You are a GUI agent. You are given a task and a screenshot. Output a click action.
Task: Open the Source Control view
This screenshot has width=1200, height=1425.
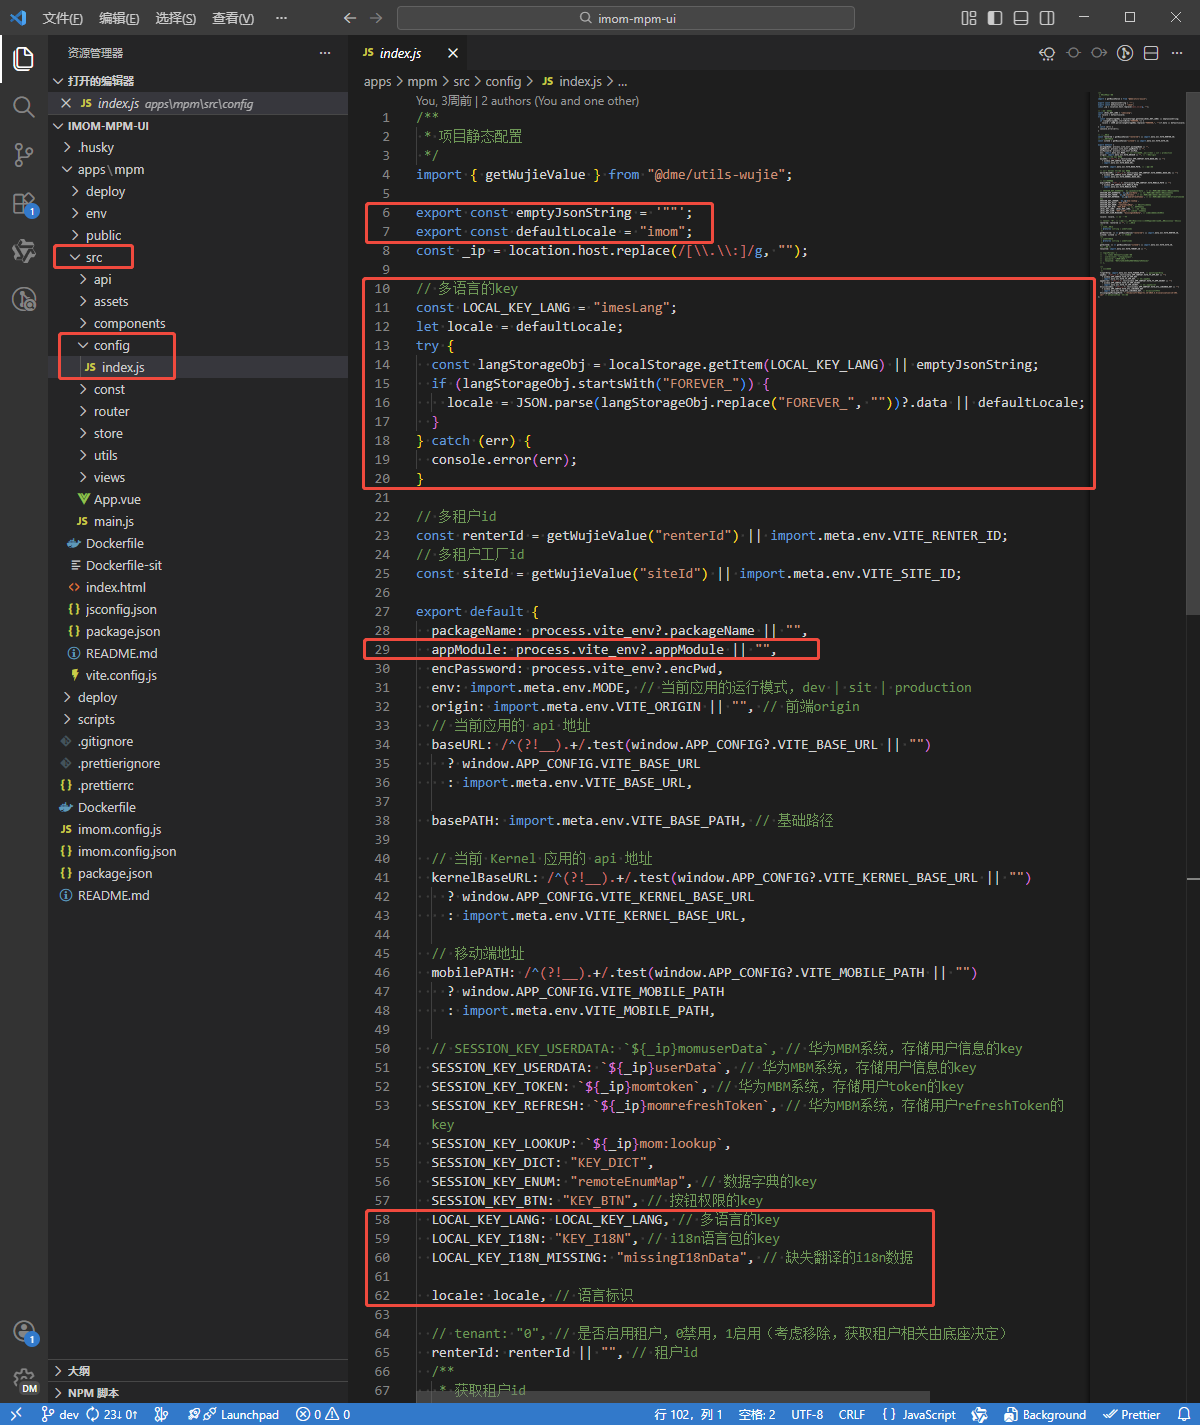point(23,154)
